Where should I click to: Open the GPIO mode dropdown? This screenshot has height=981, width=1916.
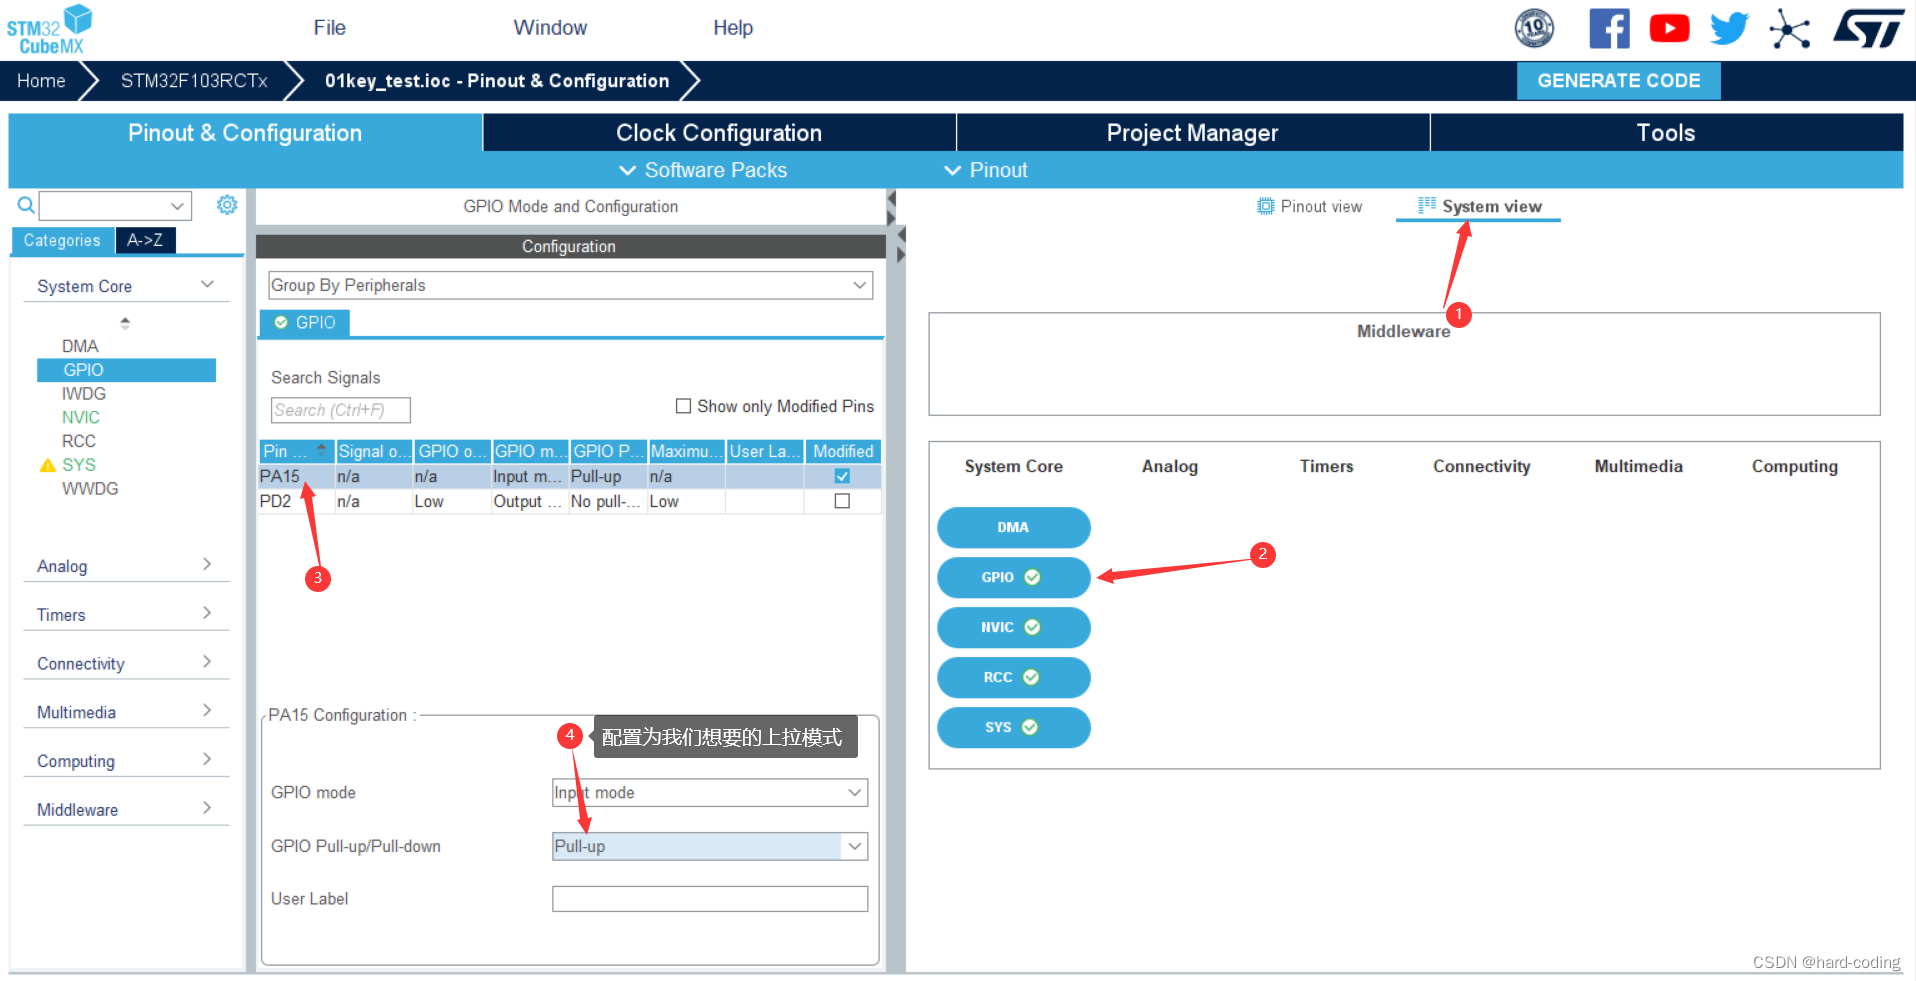pos(710,792)
